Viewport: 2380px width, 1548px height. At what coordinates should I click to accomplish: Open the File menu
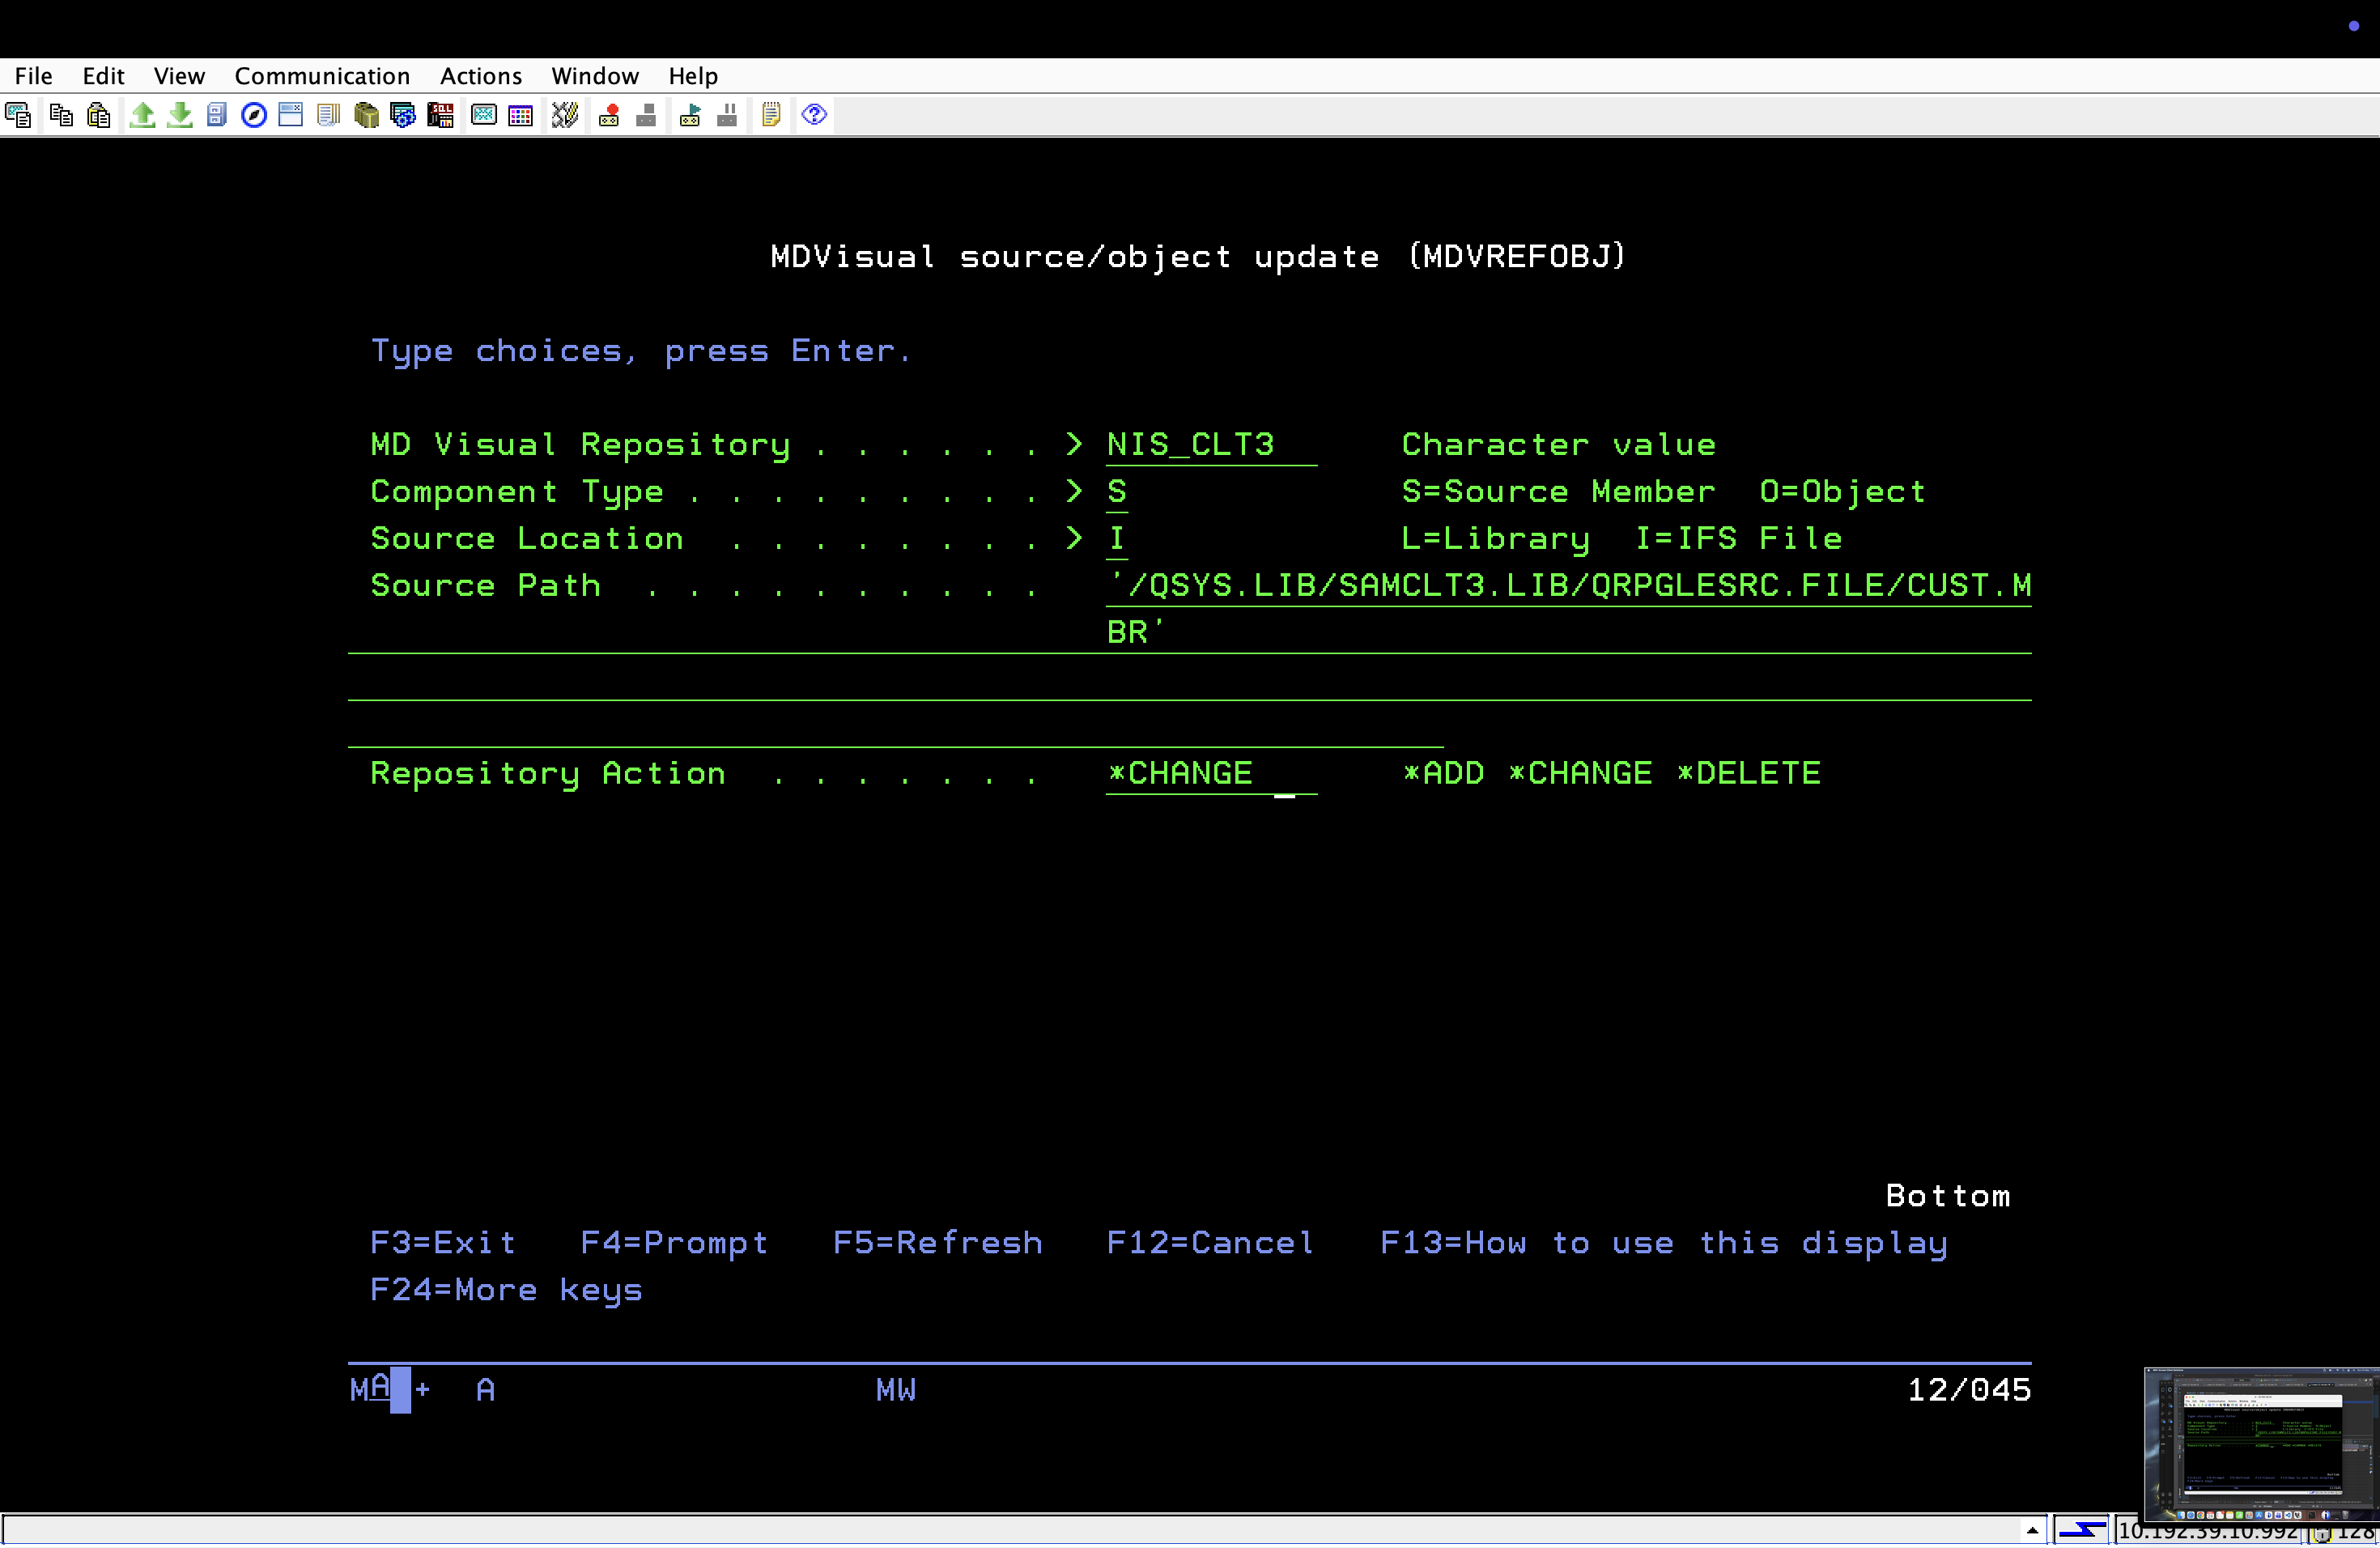pos(33,76)
